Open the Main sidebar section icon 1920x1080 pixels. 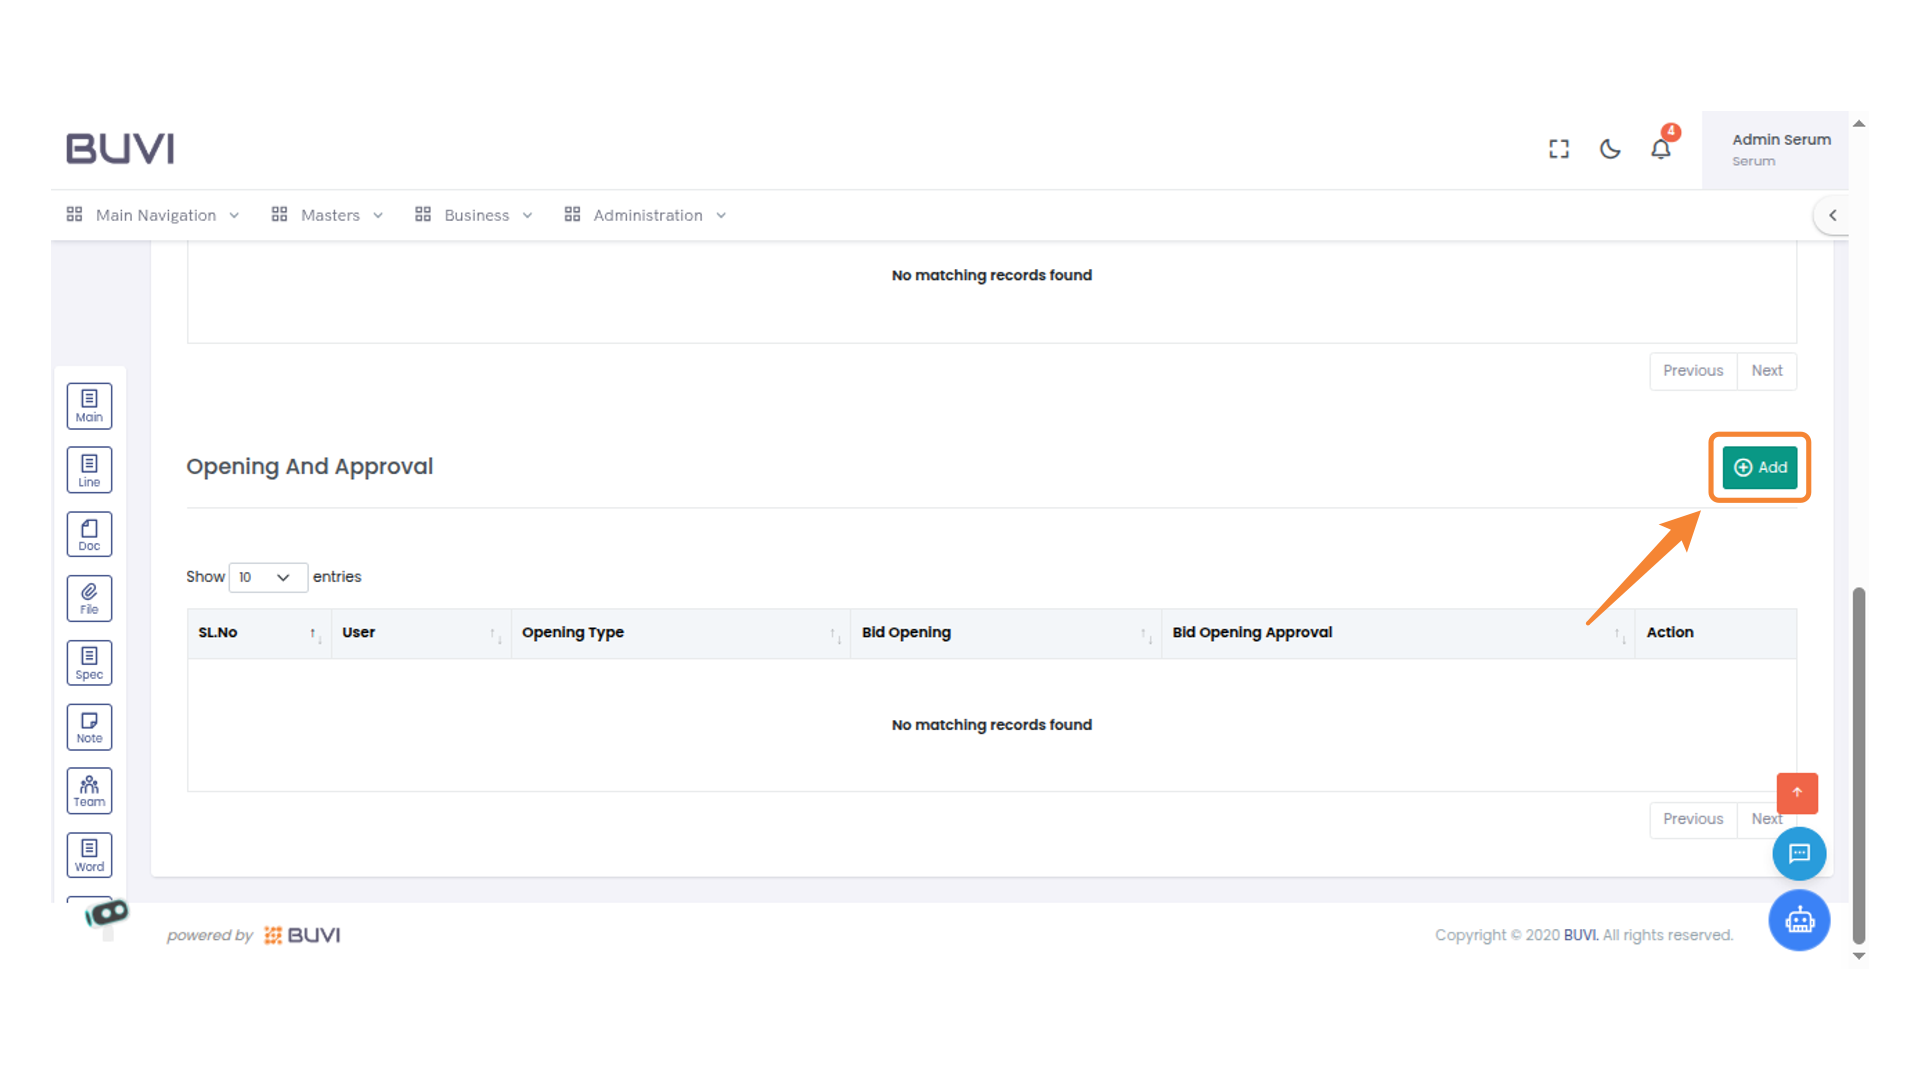pyautogui.click(x=89, y=406)
